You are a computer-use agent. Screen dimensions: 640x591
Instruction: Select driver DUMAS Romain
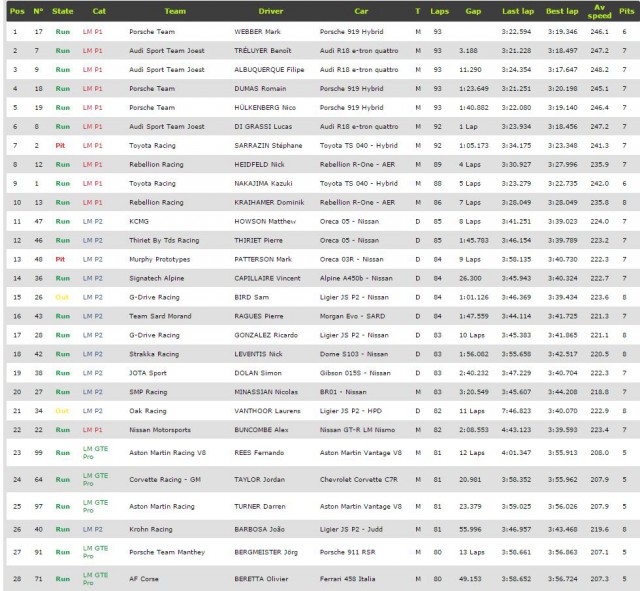click(260, 89)
